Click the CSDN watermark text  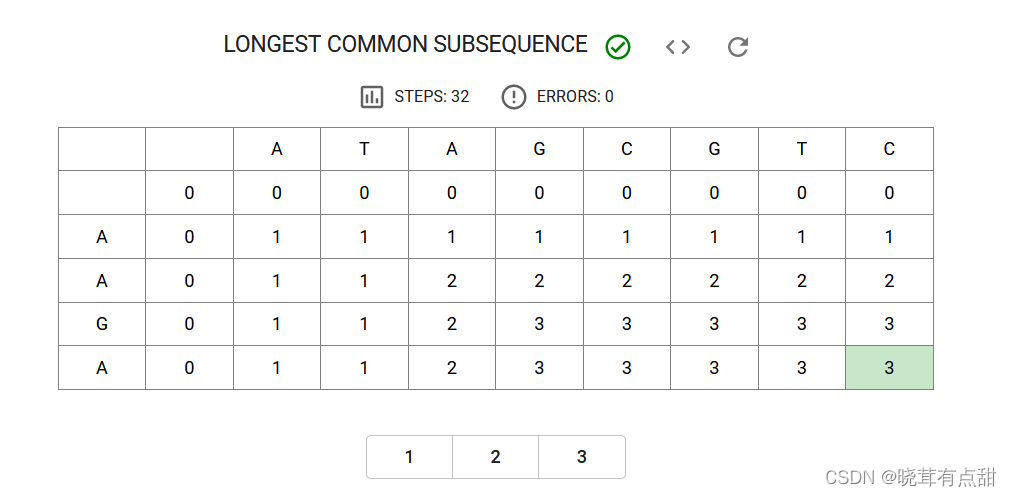pyautogui.click(x=911, y=478)
